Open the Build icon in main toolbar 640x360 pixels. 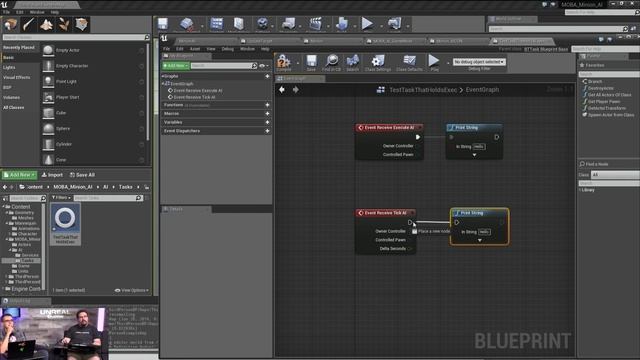click(x=342, y=24)
